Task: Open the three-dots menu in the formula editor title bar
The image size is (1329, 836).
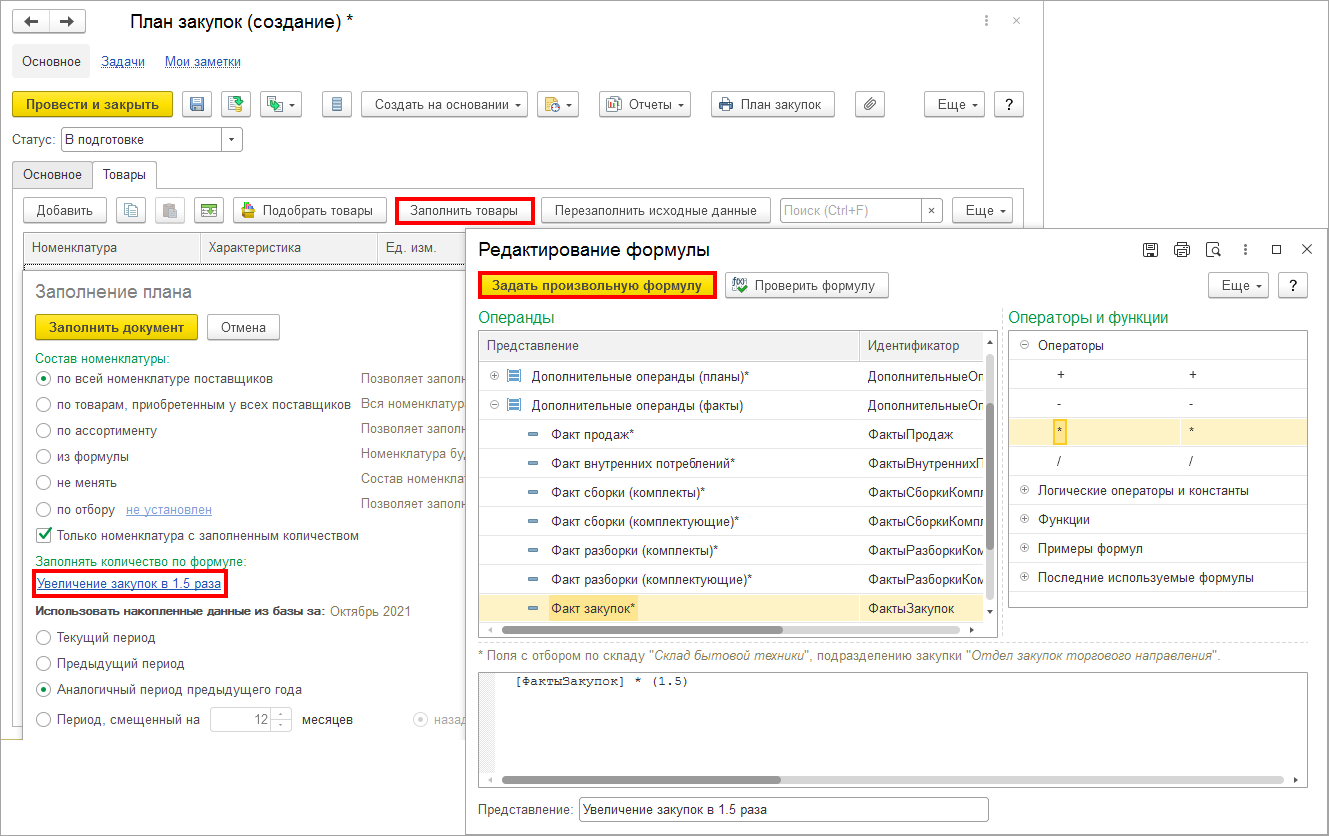Action: [1245, 250]
